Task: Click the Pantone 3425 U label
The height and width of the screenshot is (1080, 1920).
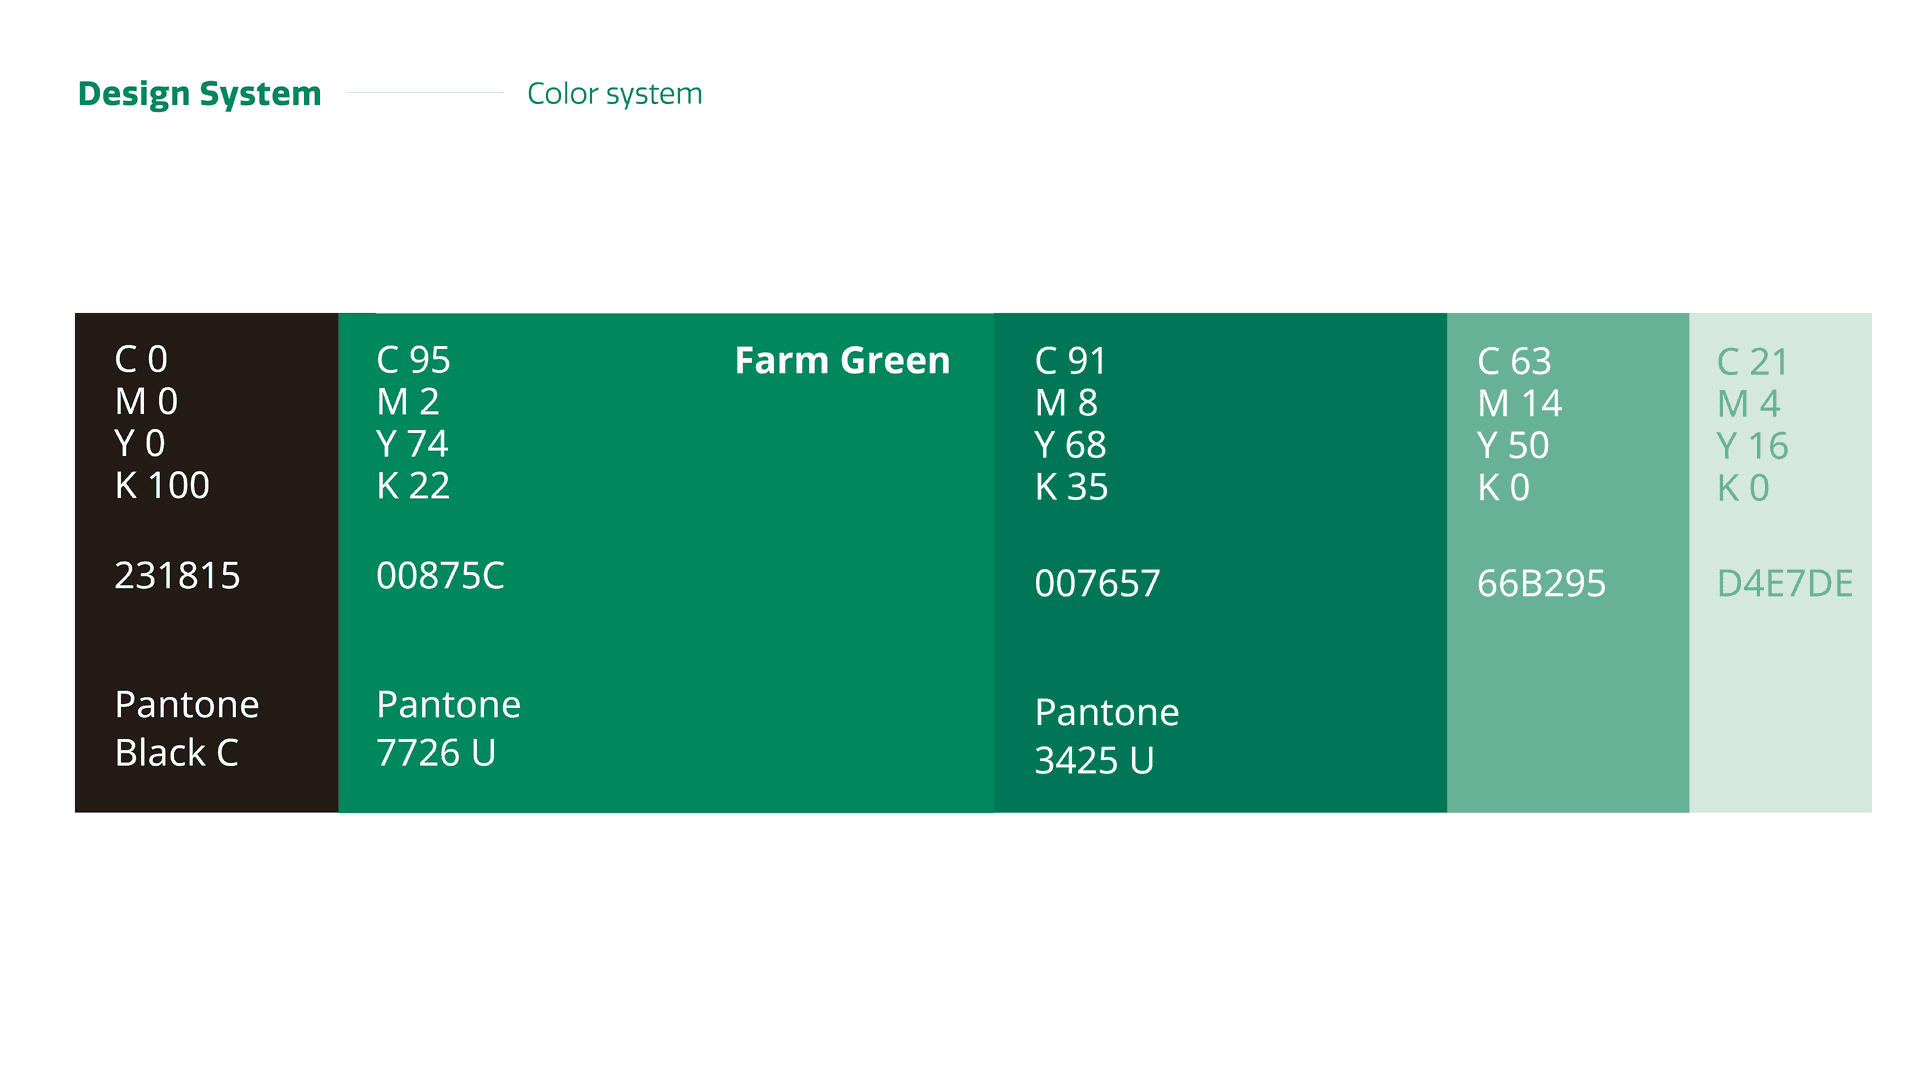Action: 1106,736
